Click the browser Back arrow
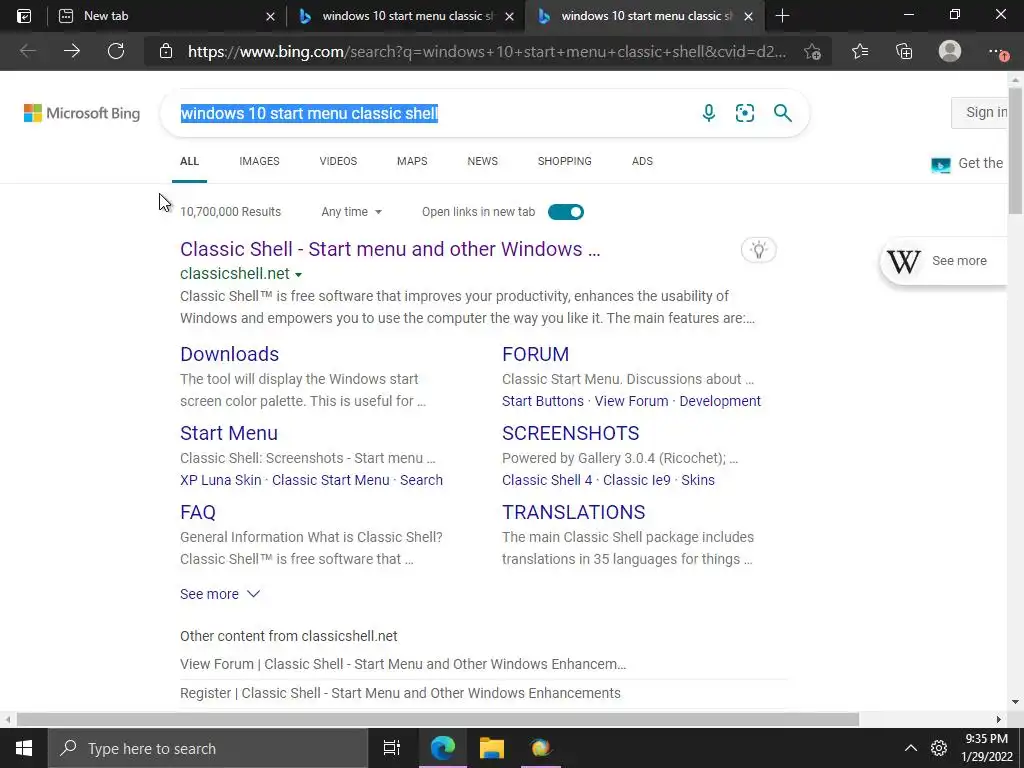The height and width of the screenshot is (768, 1024). (27, 51)
